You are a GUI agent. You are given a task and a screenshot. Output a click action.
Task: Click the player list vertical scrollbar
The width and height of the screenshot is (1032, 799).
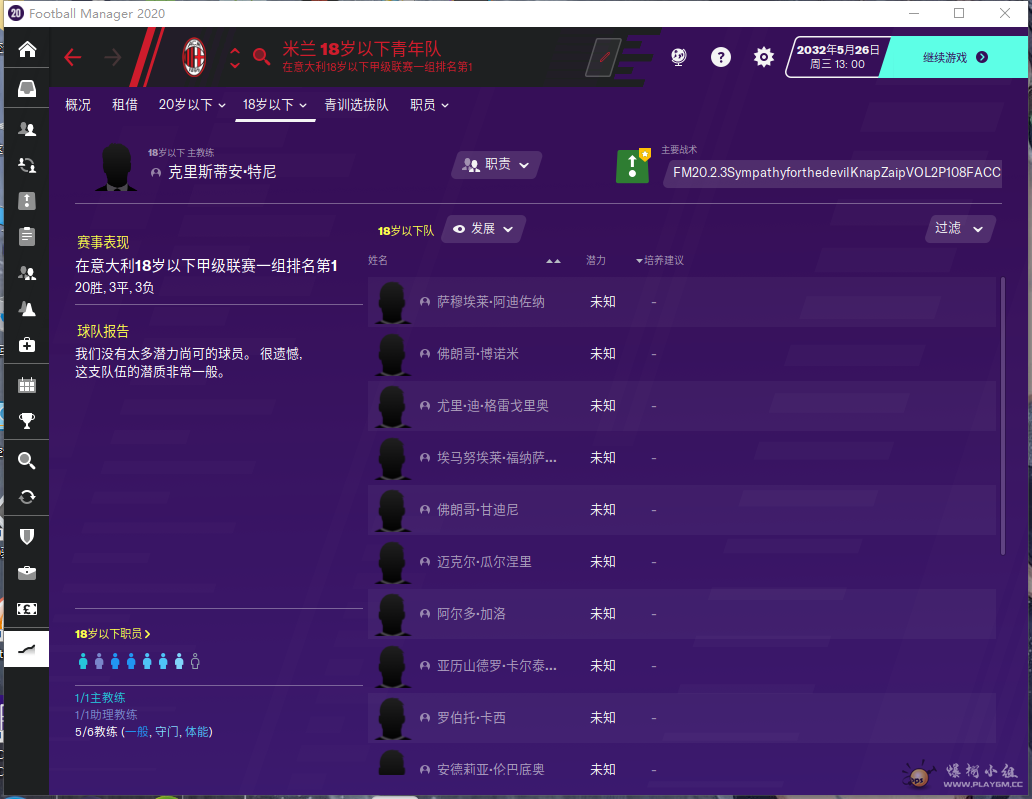click(1003, 416)
